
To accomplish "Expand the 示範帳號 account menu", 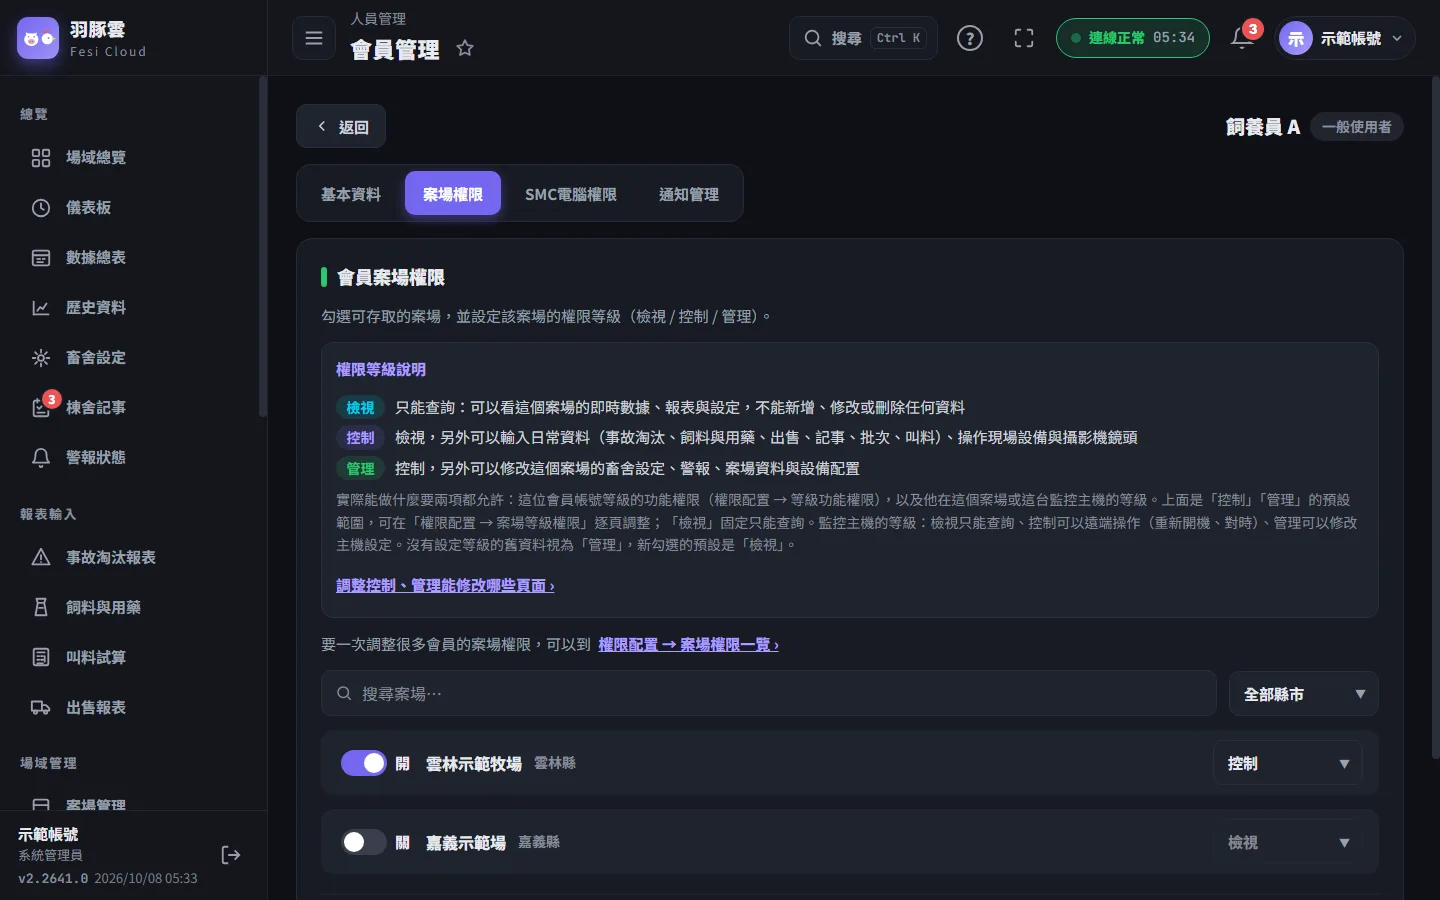I will [1346, 38].
